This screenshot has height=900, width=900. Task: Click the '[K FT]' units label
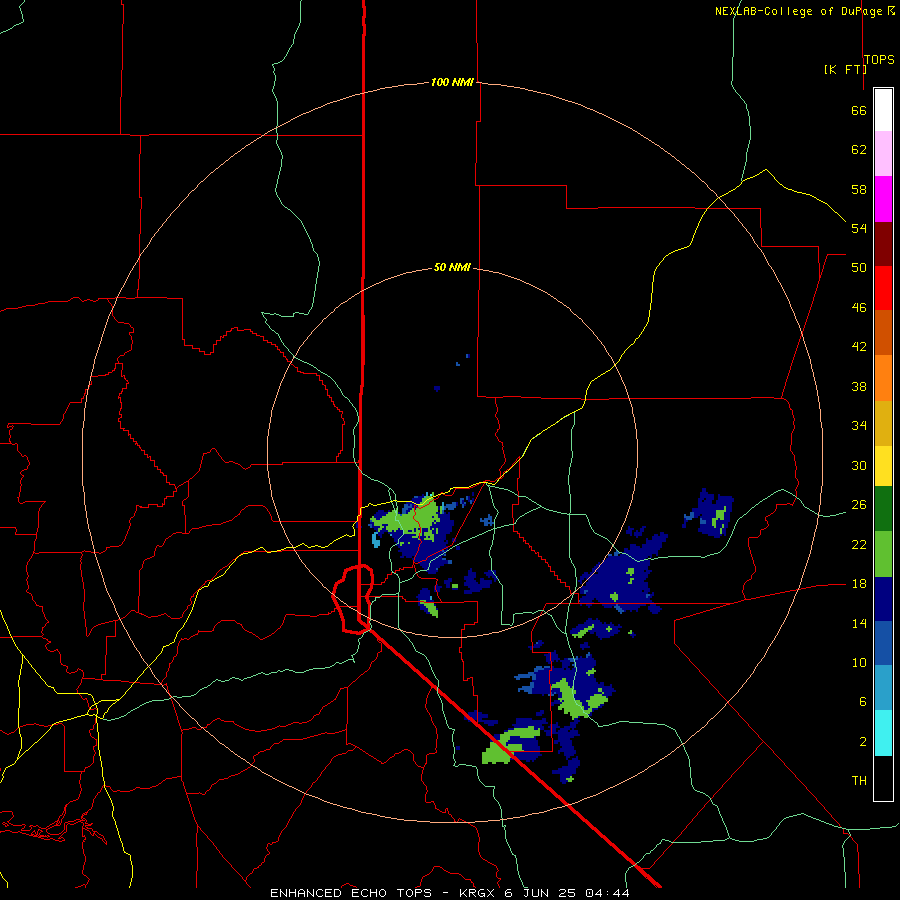[845, 69]
